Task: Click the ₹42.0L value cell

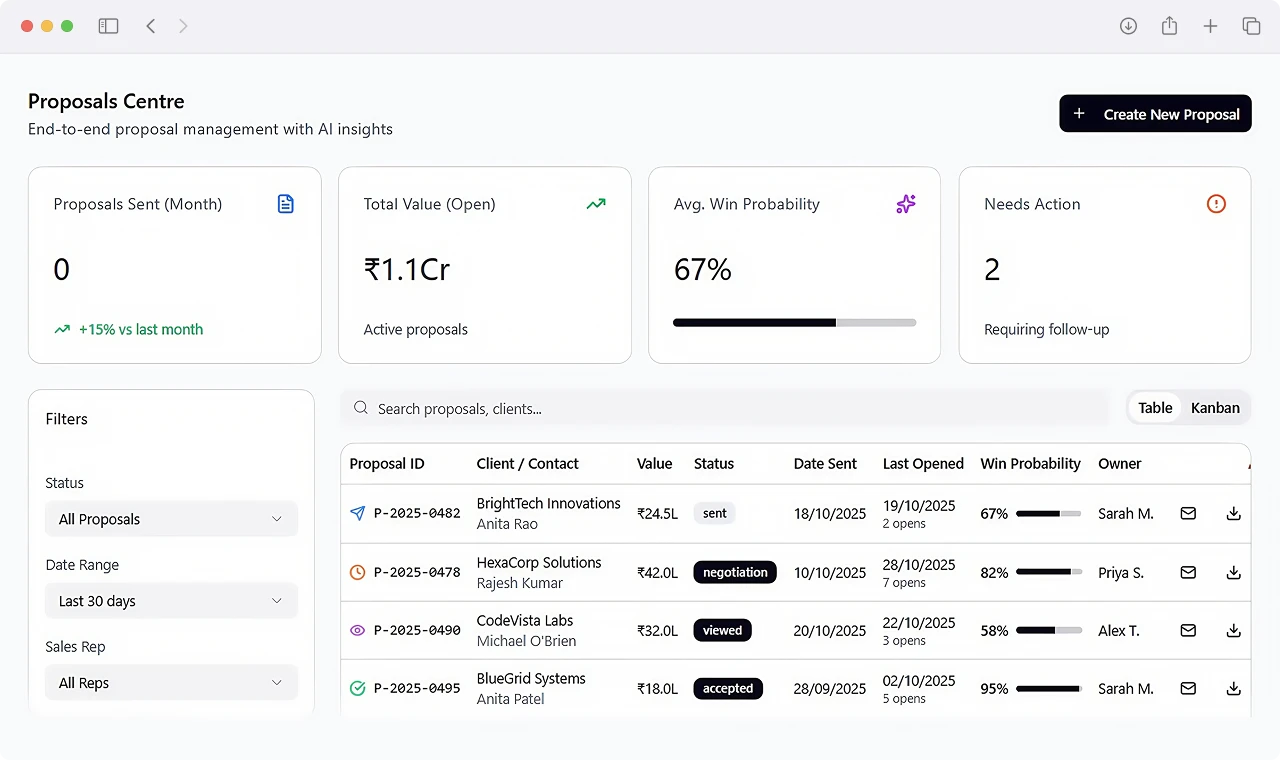Action: click(x=657, y=572)
